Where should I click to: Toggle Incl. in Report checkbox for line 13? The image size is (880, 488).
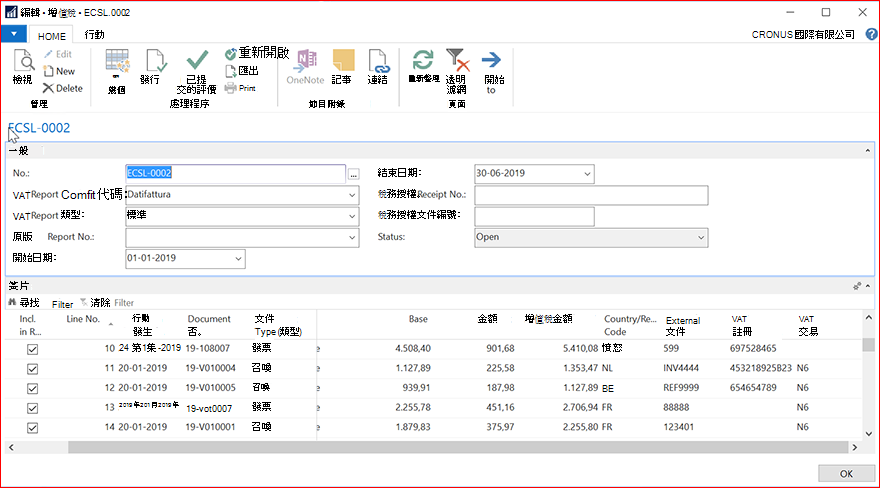tap(33, 408)
